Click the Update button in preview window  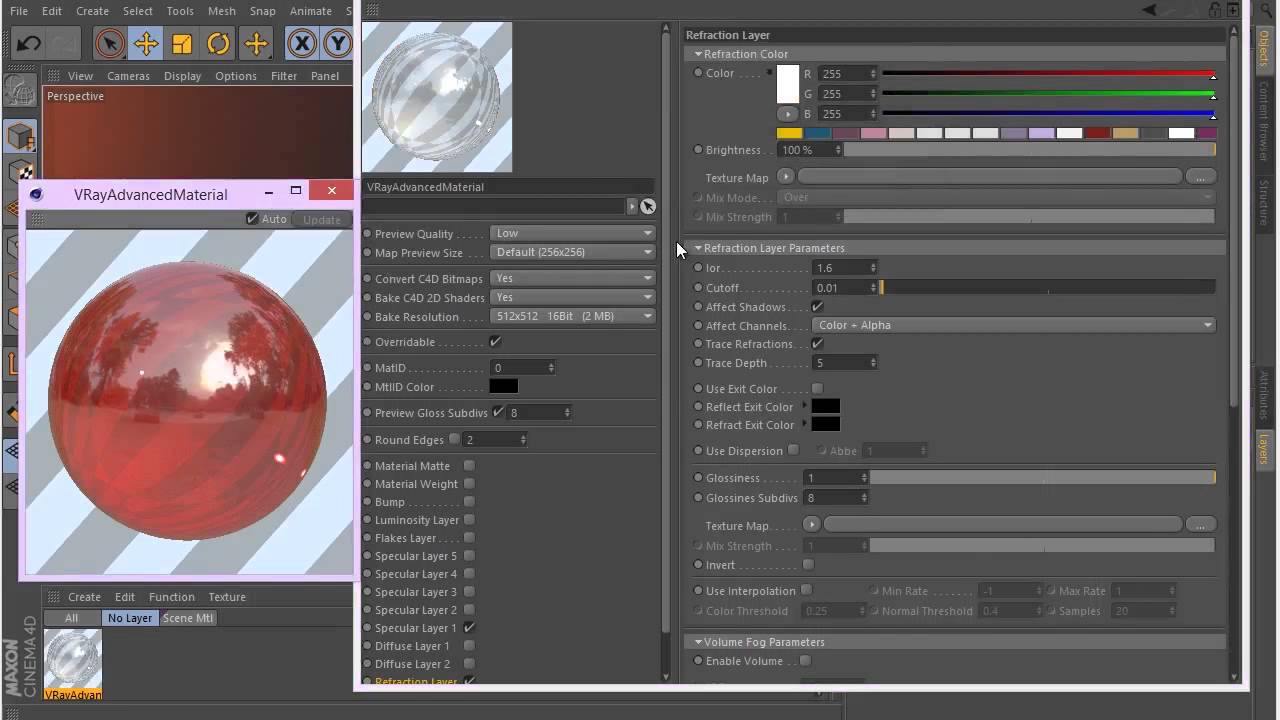[322, 220]
